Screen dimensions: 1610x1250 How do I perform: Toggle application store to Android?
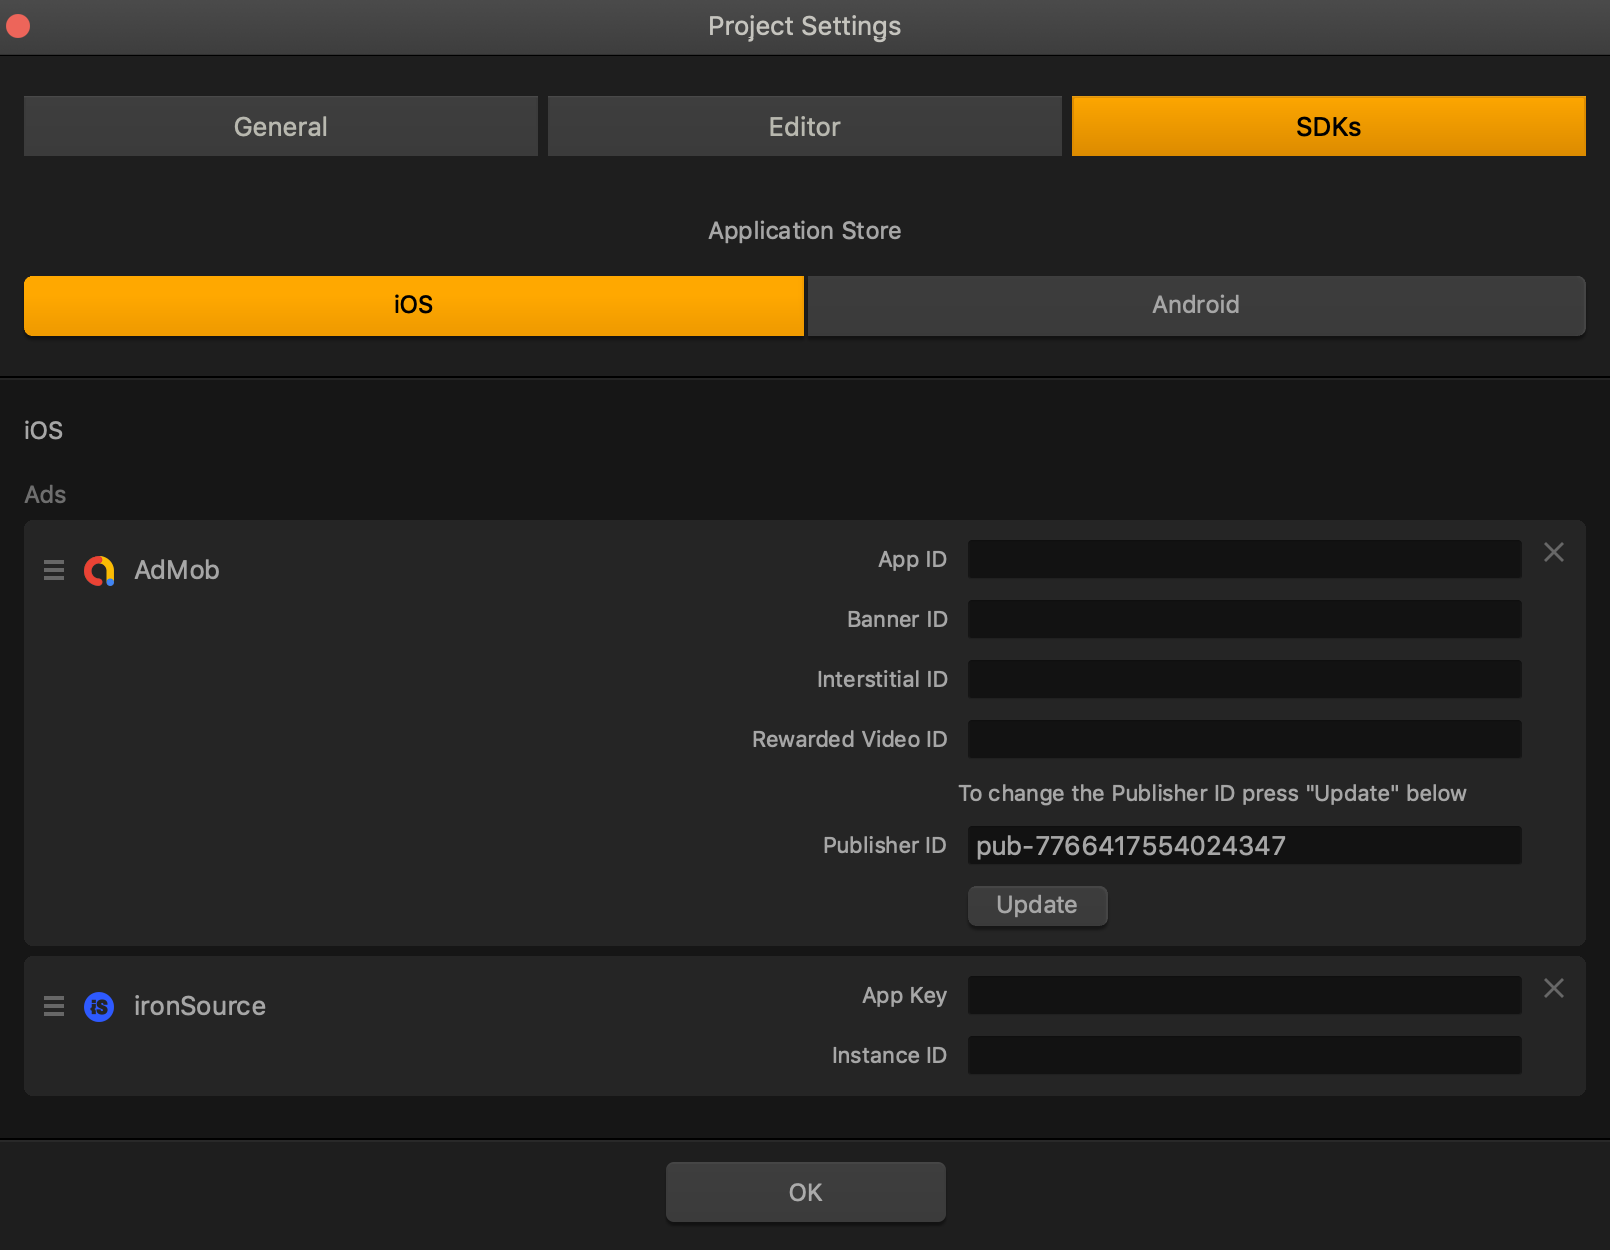[x=1196, y=305]
